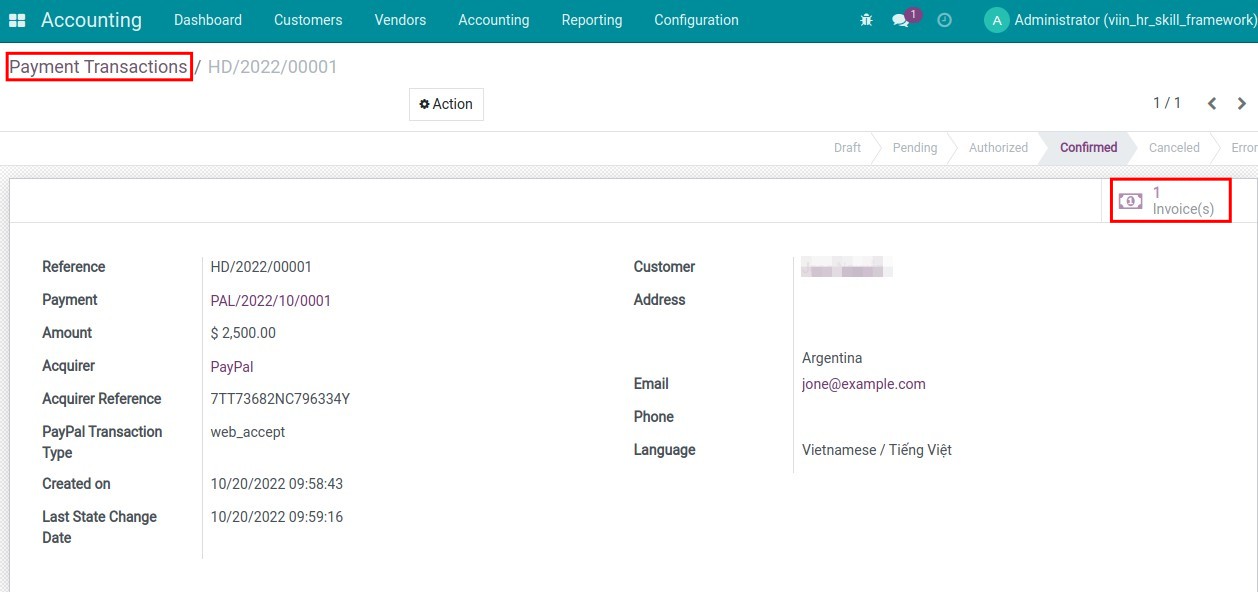Go back to Payment Transactions breadcrumb
The image size is (1258, 592).
[96, 66]
